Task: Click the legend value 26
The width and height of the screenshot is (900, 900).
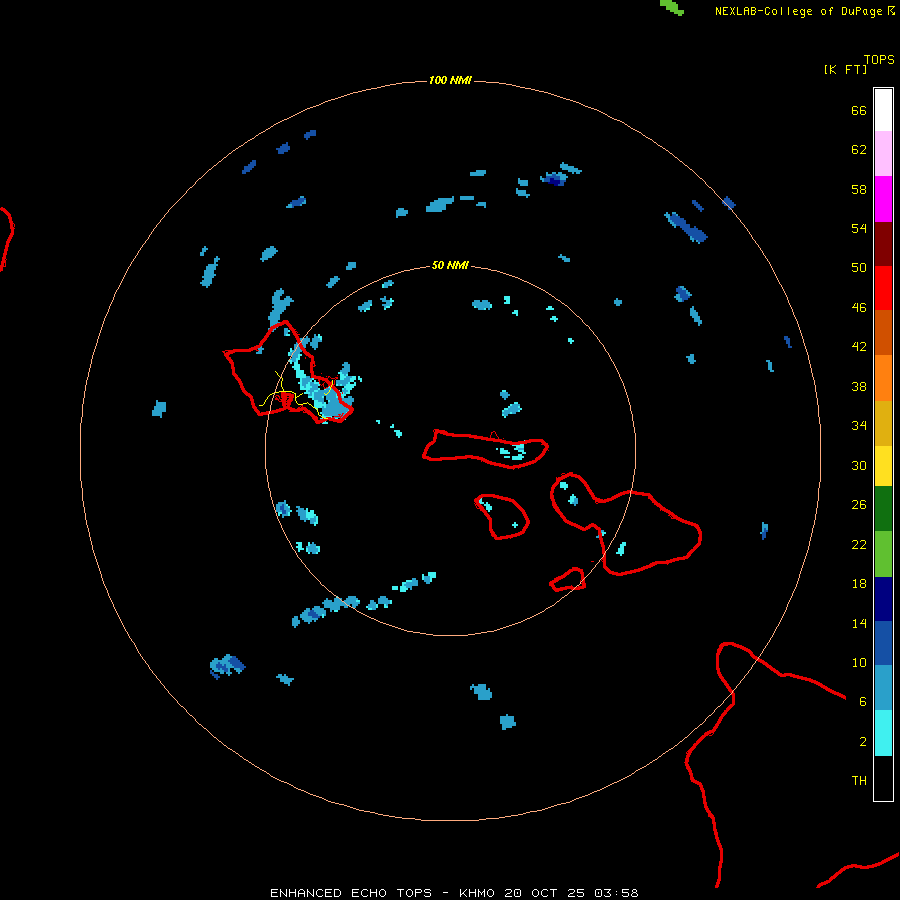Action: point(859,505)
